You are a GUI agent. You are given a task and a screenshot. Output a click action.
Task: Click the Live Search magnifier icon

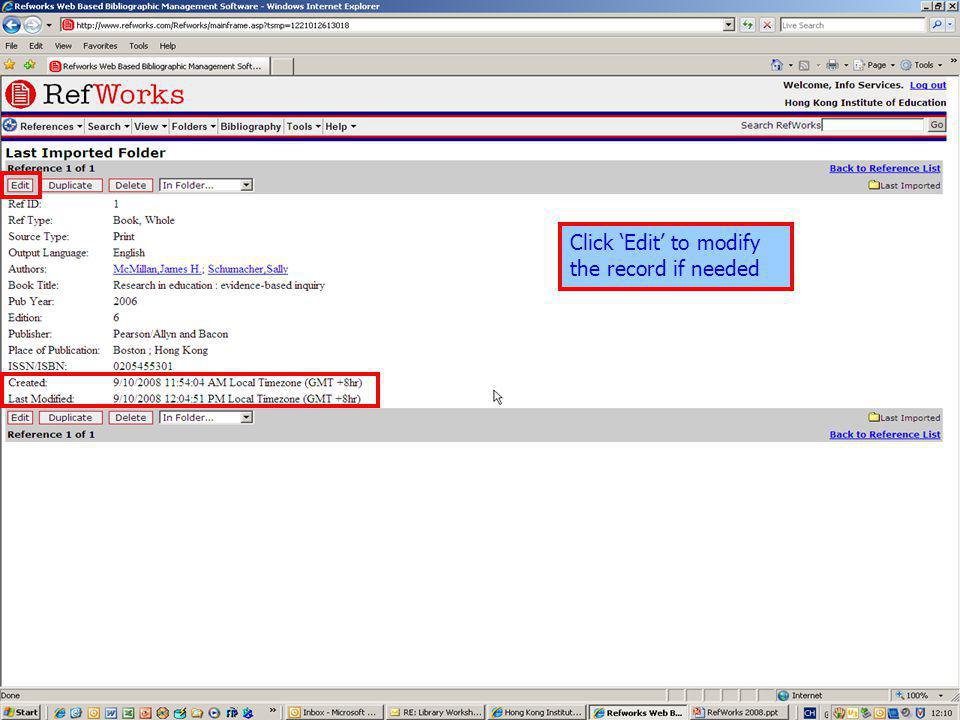(937, 25)
